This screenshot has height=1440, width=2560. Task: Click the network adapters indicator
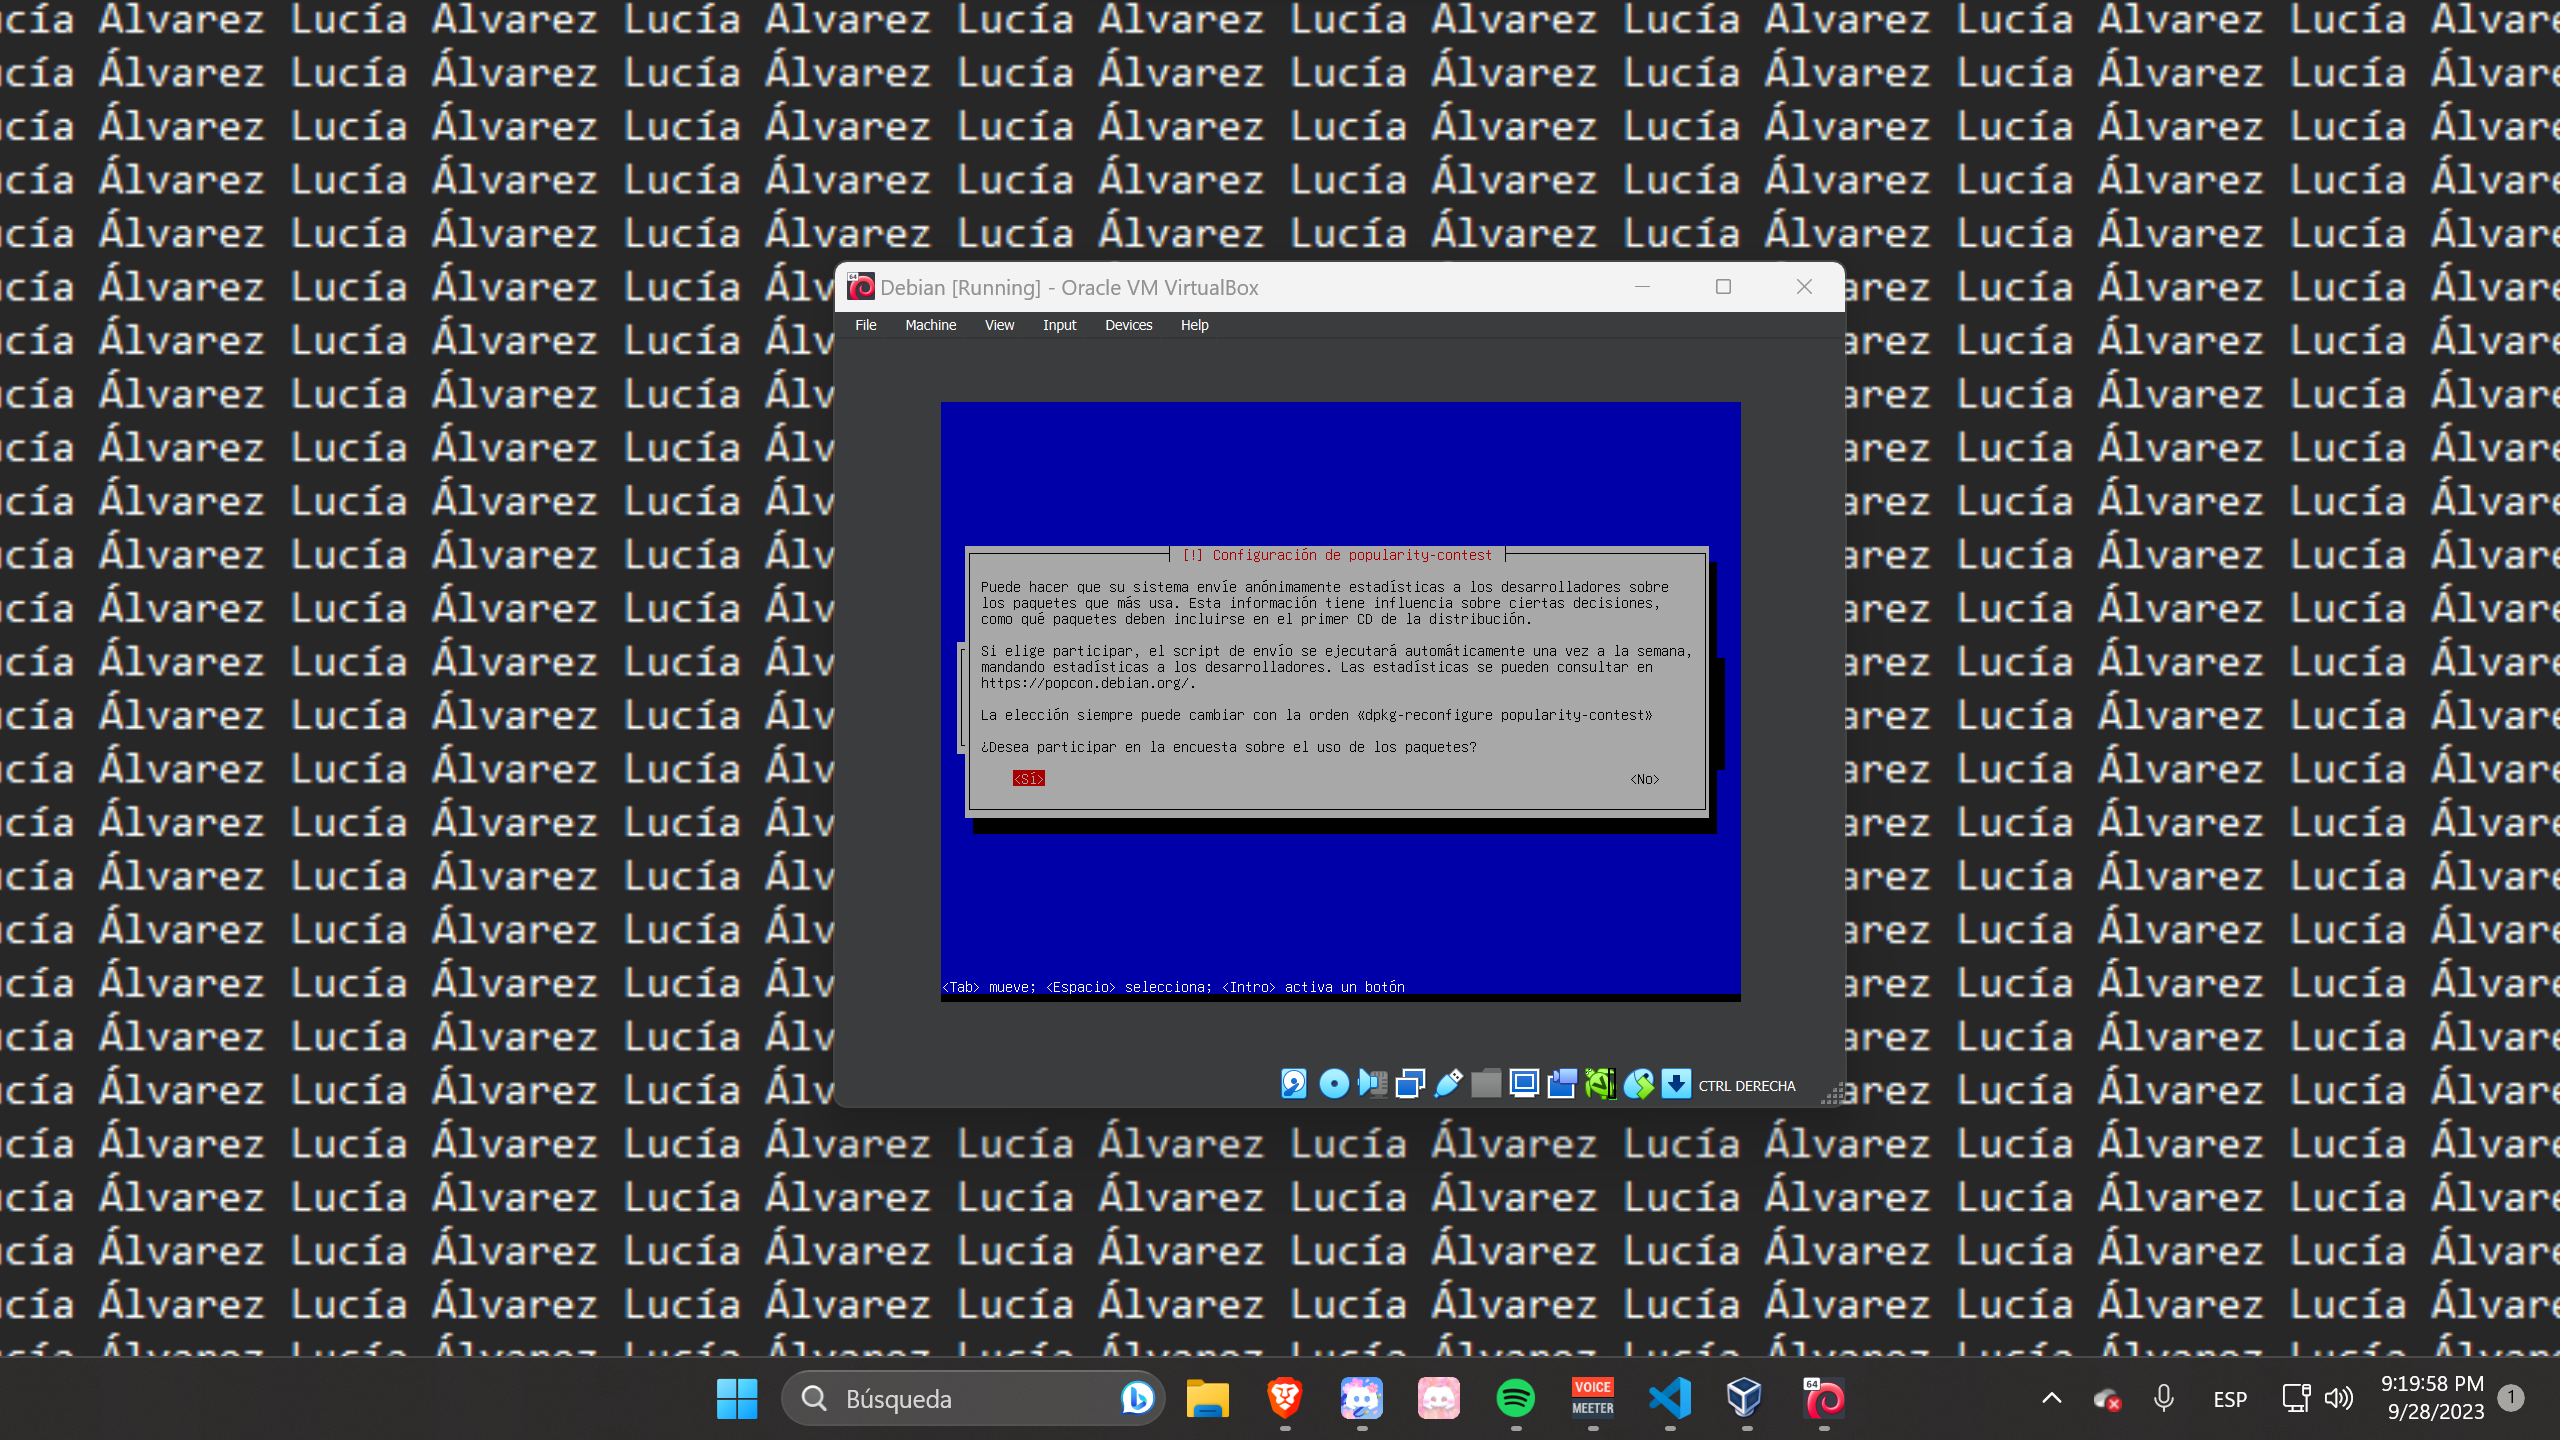[1409, 1084]
